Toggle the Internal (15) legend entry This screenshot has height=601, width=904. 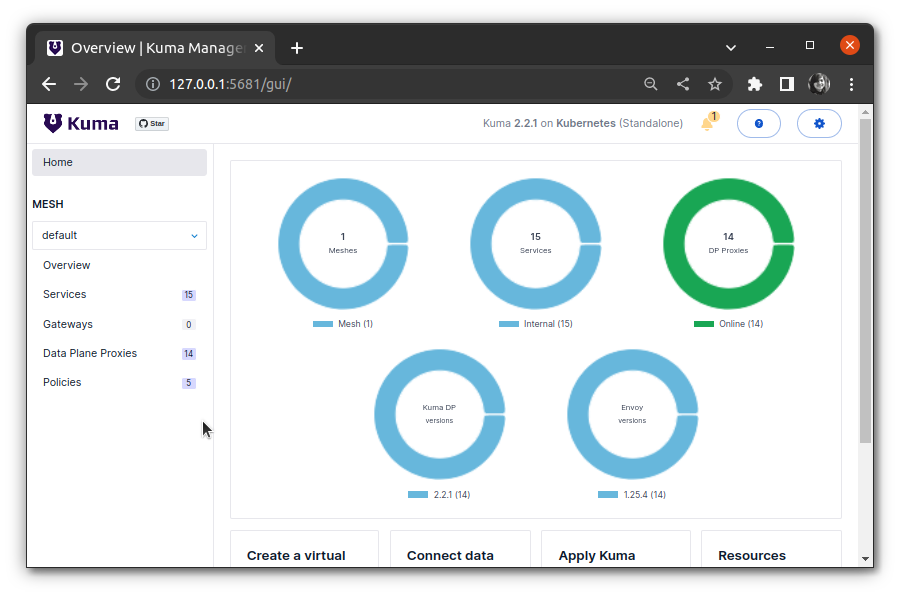536,324
